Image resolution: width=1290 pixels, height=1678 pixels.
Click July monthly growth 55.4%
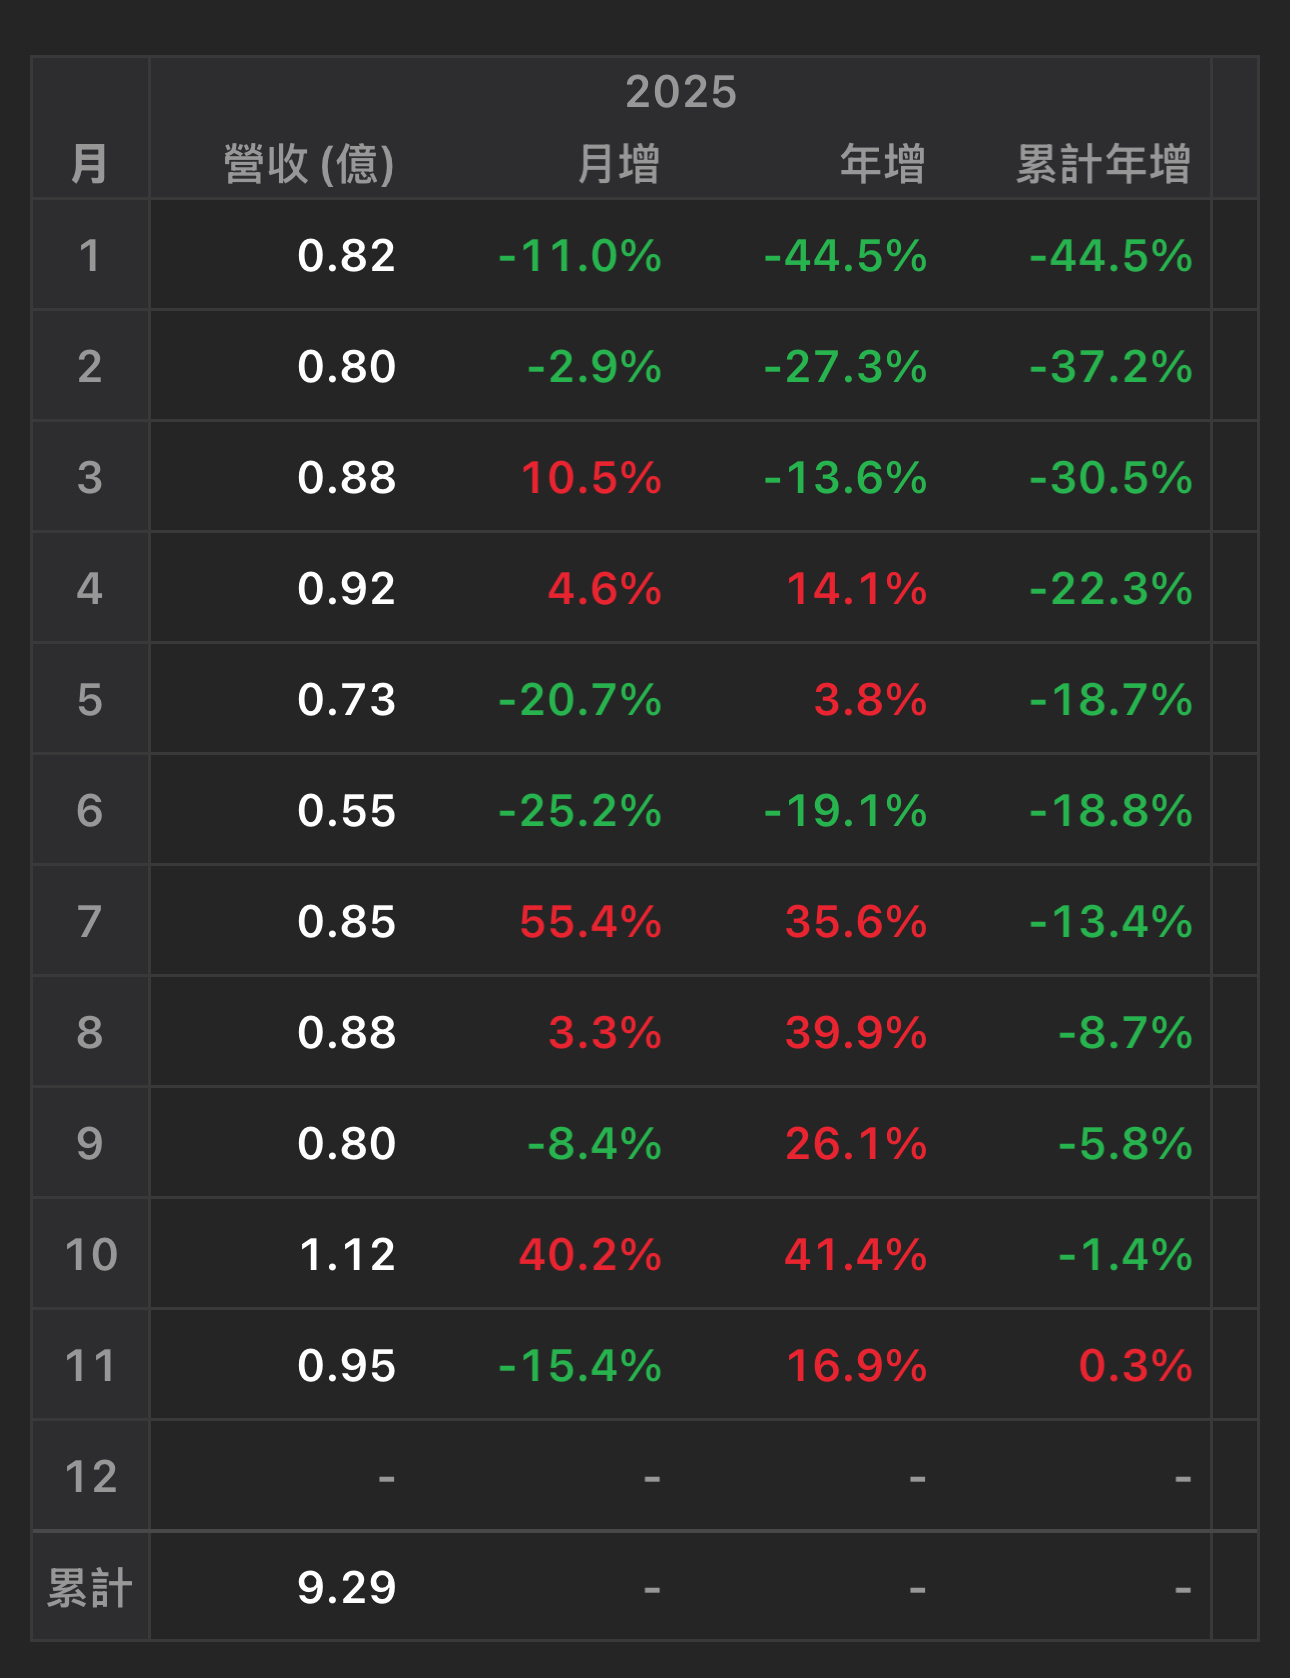[591, 921]
